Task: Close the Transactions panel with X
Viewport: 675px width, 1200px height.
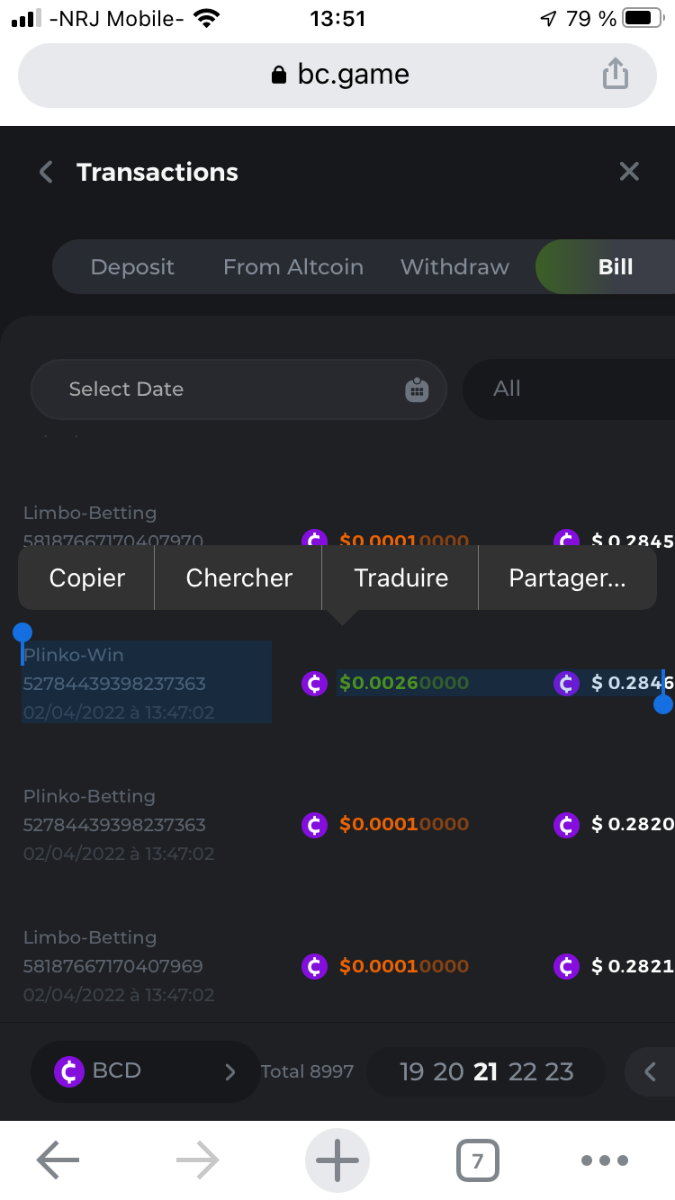Action: coord(629,172)
